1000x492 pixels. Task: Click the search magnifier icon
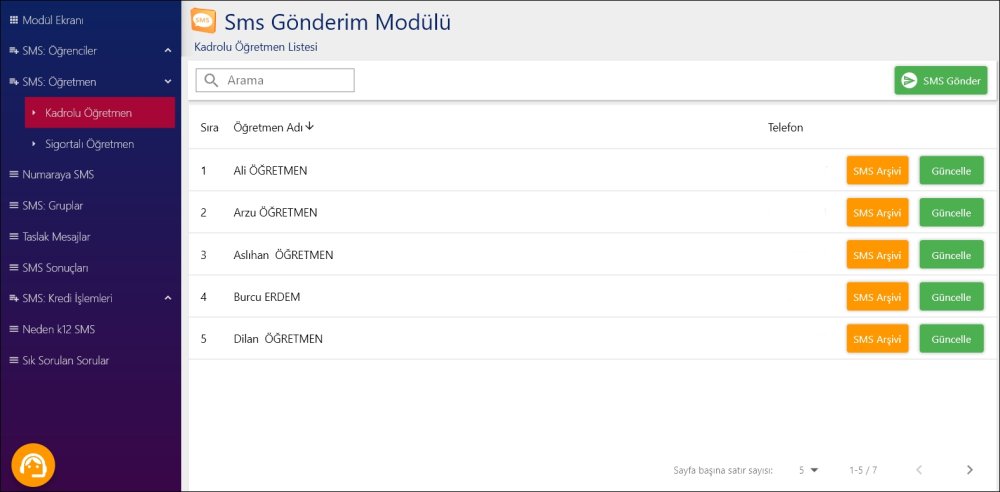[x=211, y=80]
